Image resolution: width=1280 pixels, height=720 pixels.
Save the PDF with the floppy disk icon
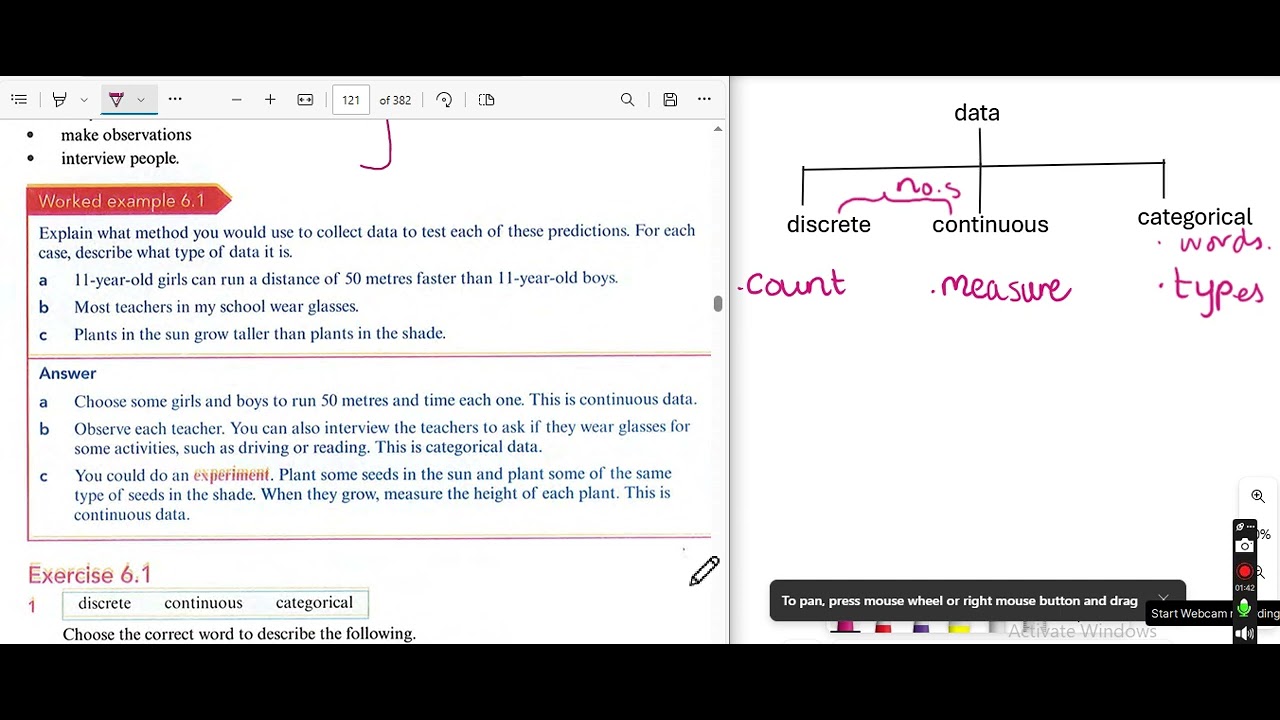pos(670,100)
